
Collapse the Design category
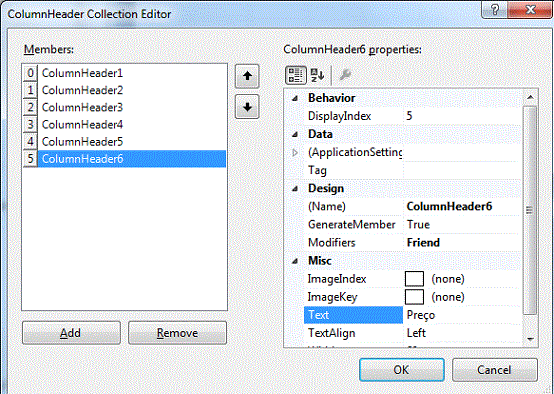[x=295, y=189]
